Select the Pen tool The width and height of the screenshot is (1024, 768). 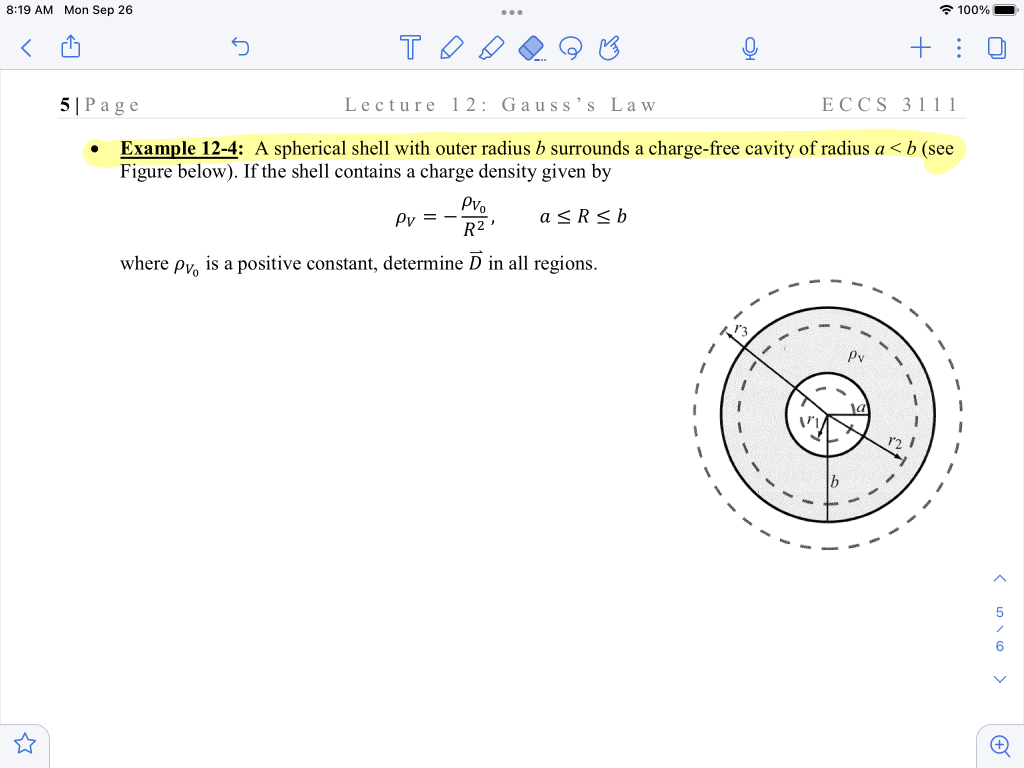(x=451, y=47)
